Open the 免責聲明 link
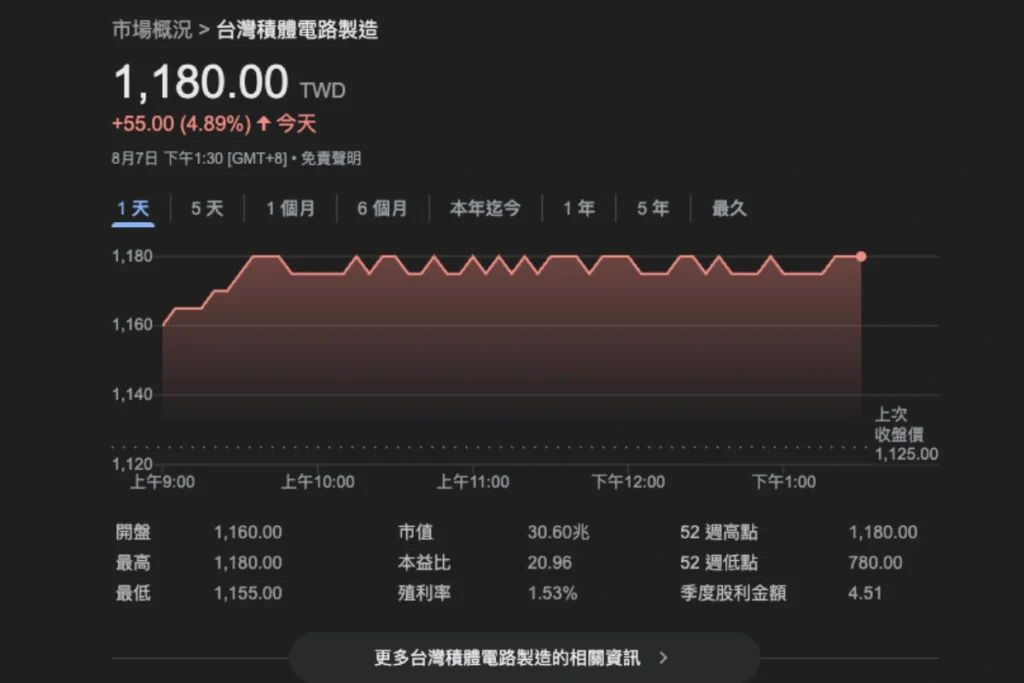1024x683 pixels. tap(330, 159)
